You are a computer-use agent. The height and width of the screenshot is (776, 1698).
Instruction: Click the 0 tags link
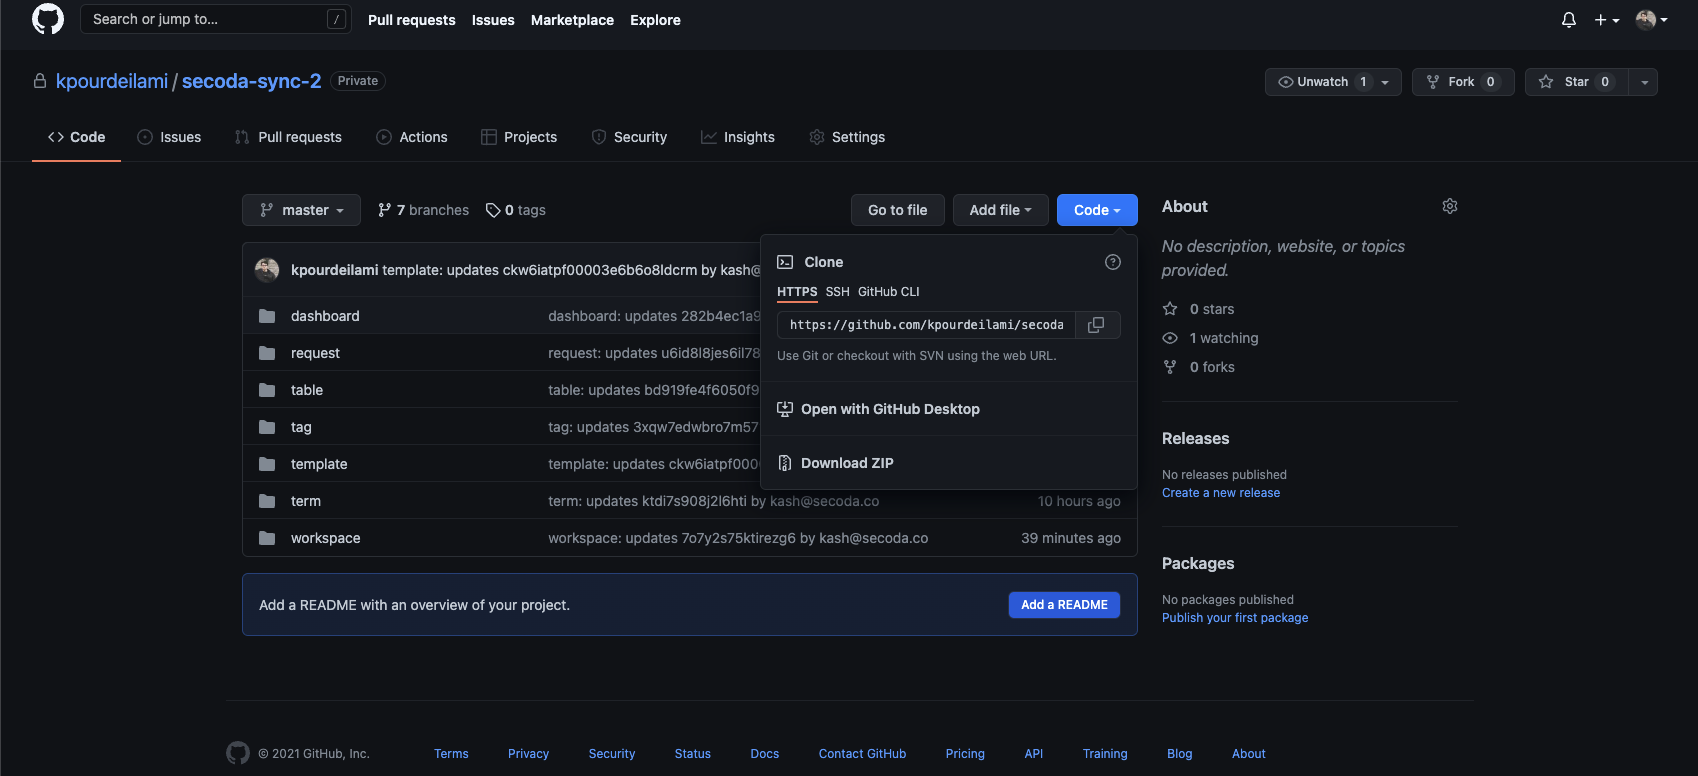516,210
